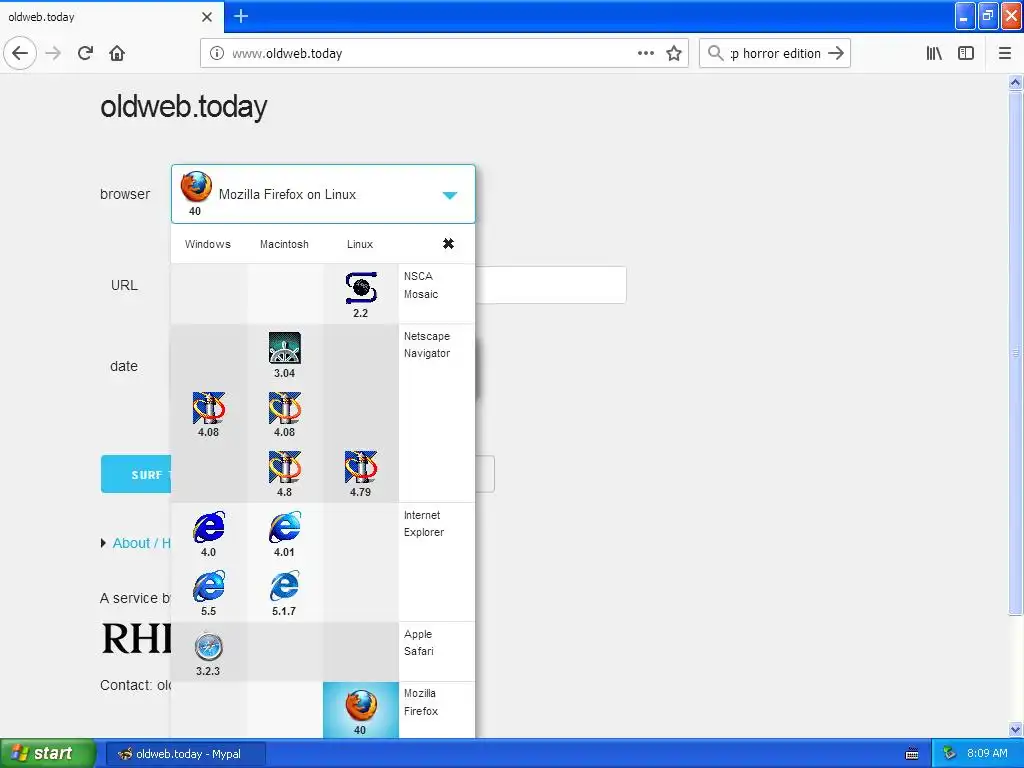Viewport: 1024px width, 768px height.
Task: Click the Linux column header
Action: click(360, 244)
